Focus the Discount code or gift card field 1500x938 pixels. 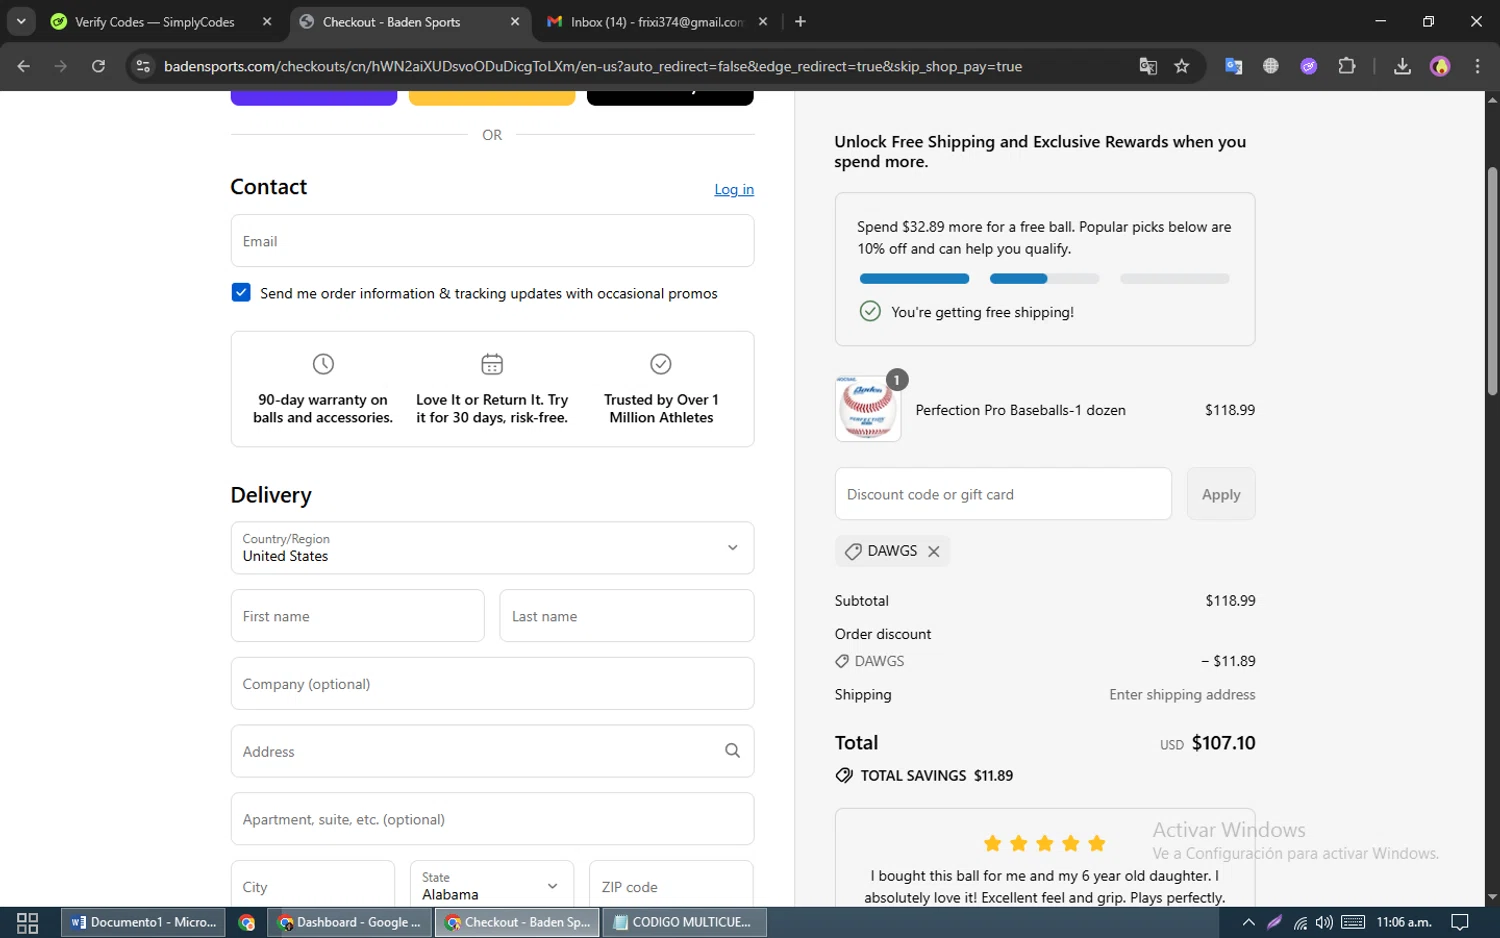pyautogui.click(x=1003, y=494)
